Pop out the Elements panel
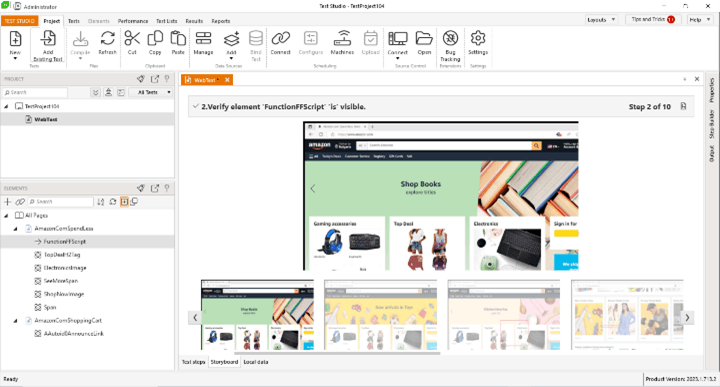 click(155, 188)
